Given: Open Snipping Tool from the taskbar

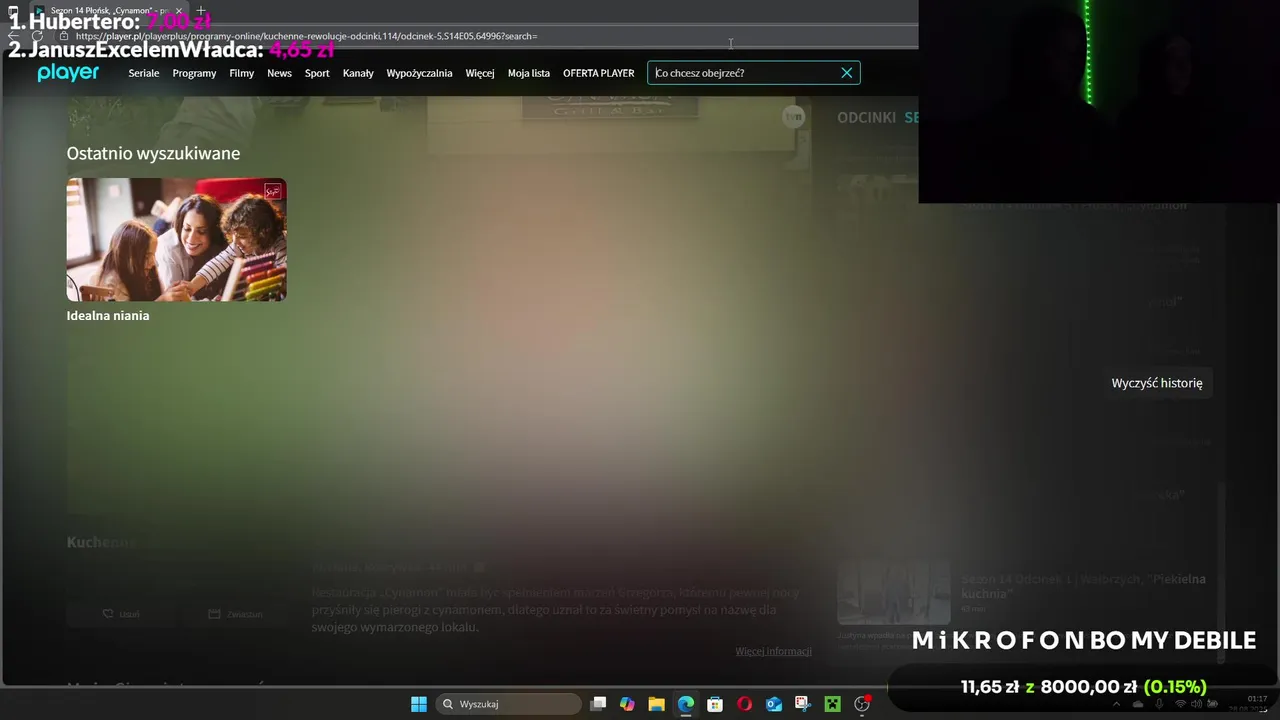Looking at the screenshot, I should click(x=803, y=704).
